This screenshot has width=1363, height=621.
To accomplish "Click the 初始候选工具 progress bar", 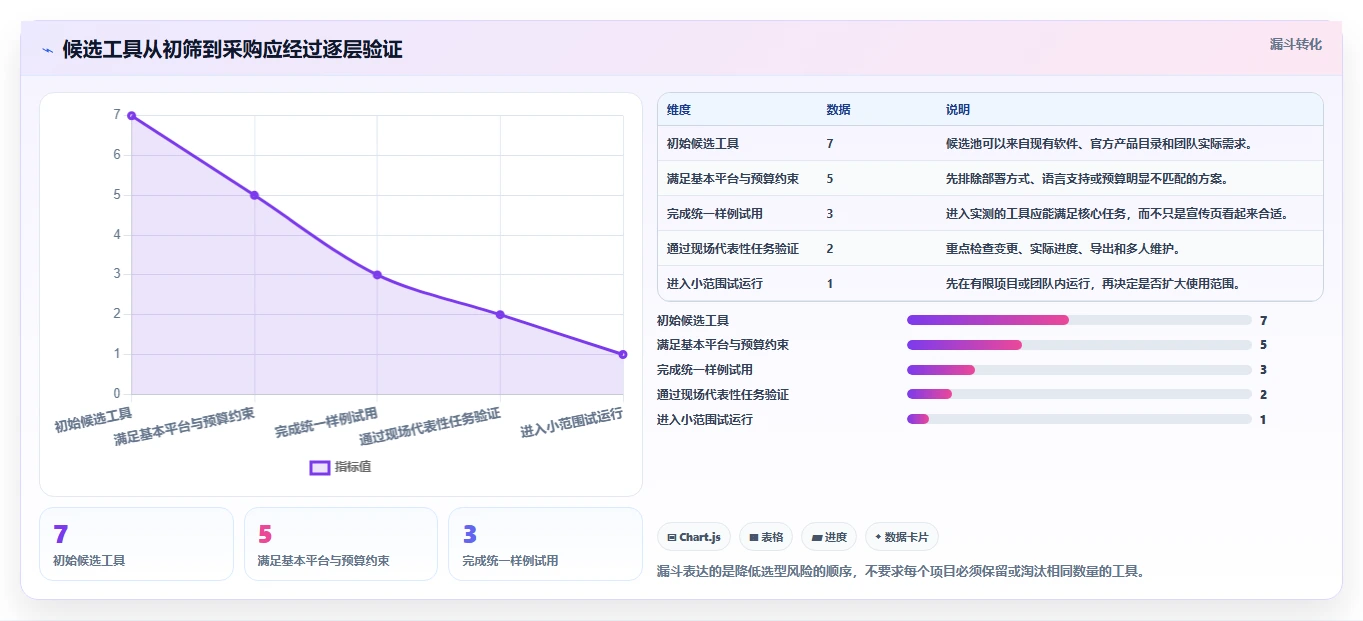I will click(1079, 320).
